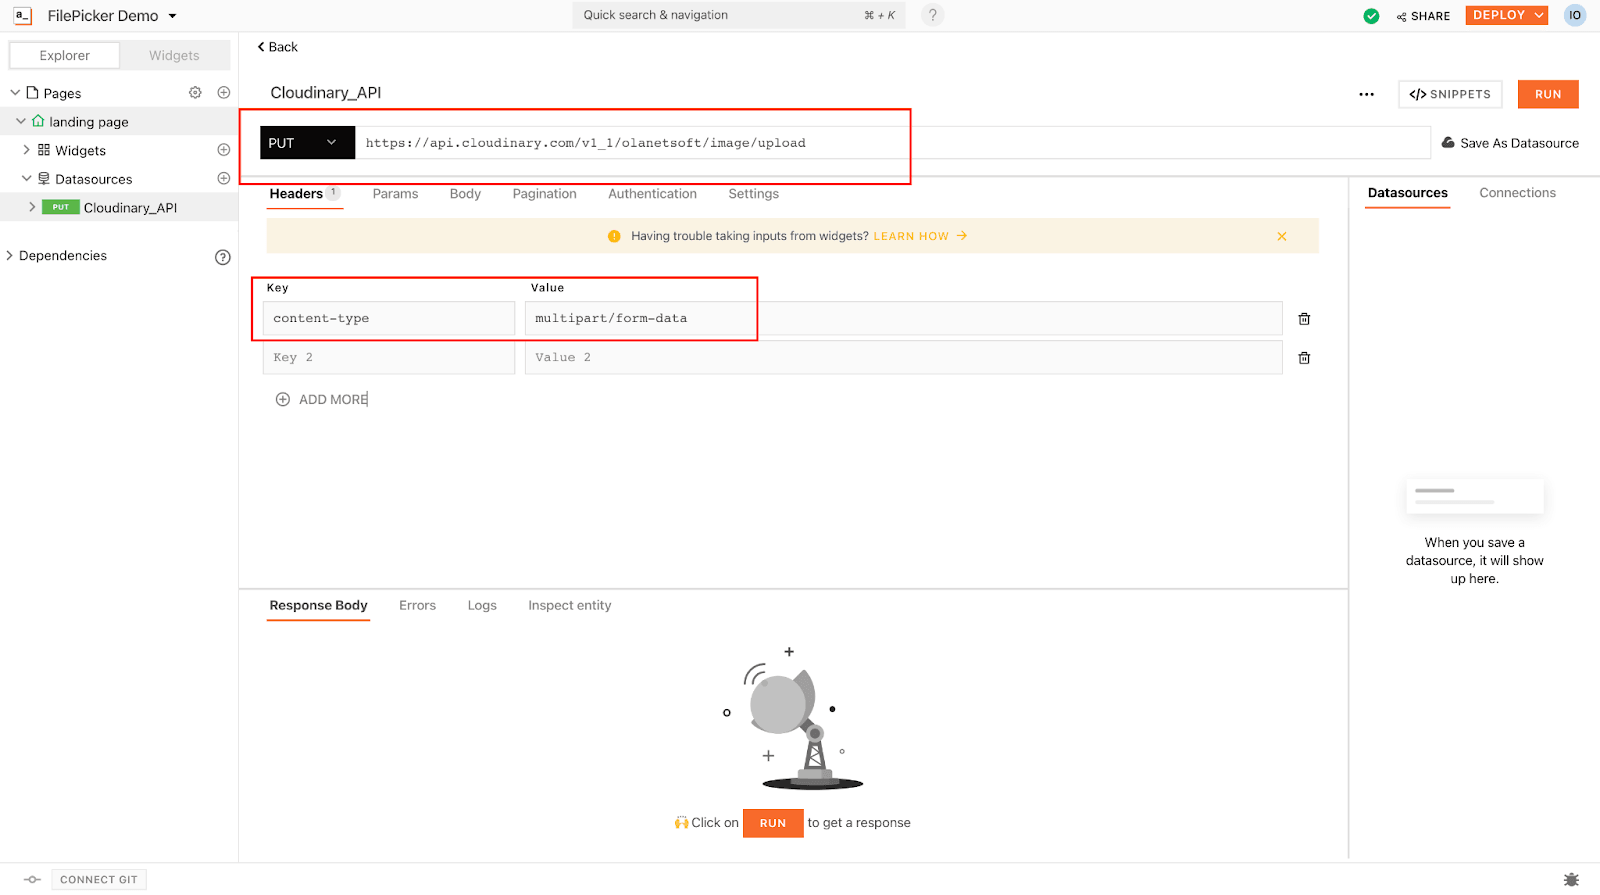Screen dimensions: 1600x895
Task: Add a new page with plus icon
Action: click(224, 93)
